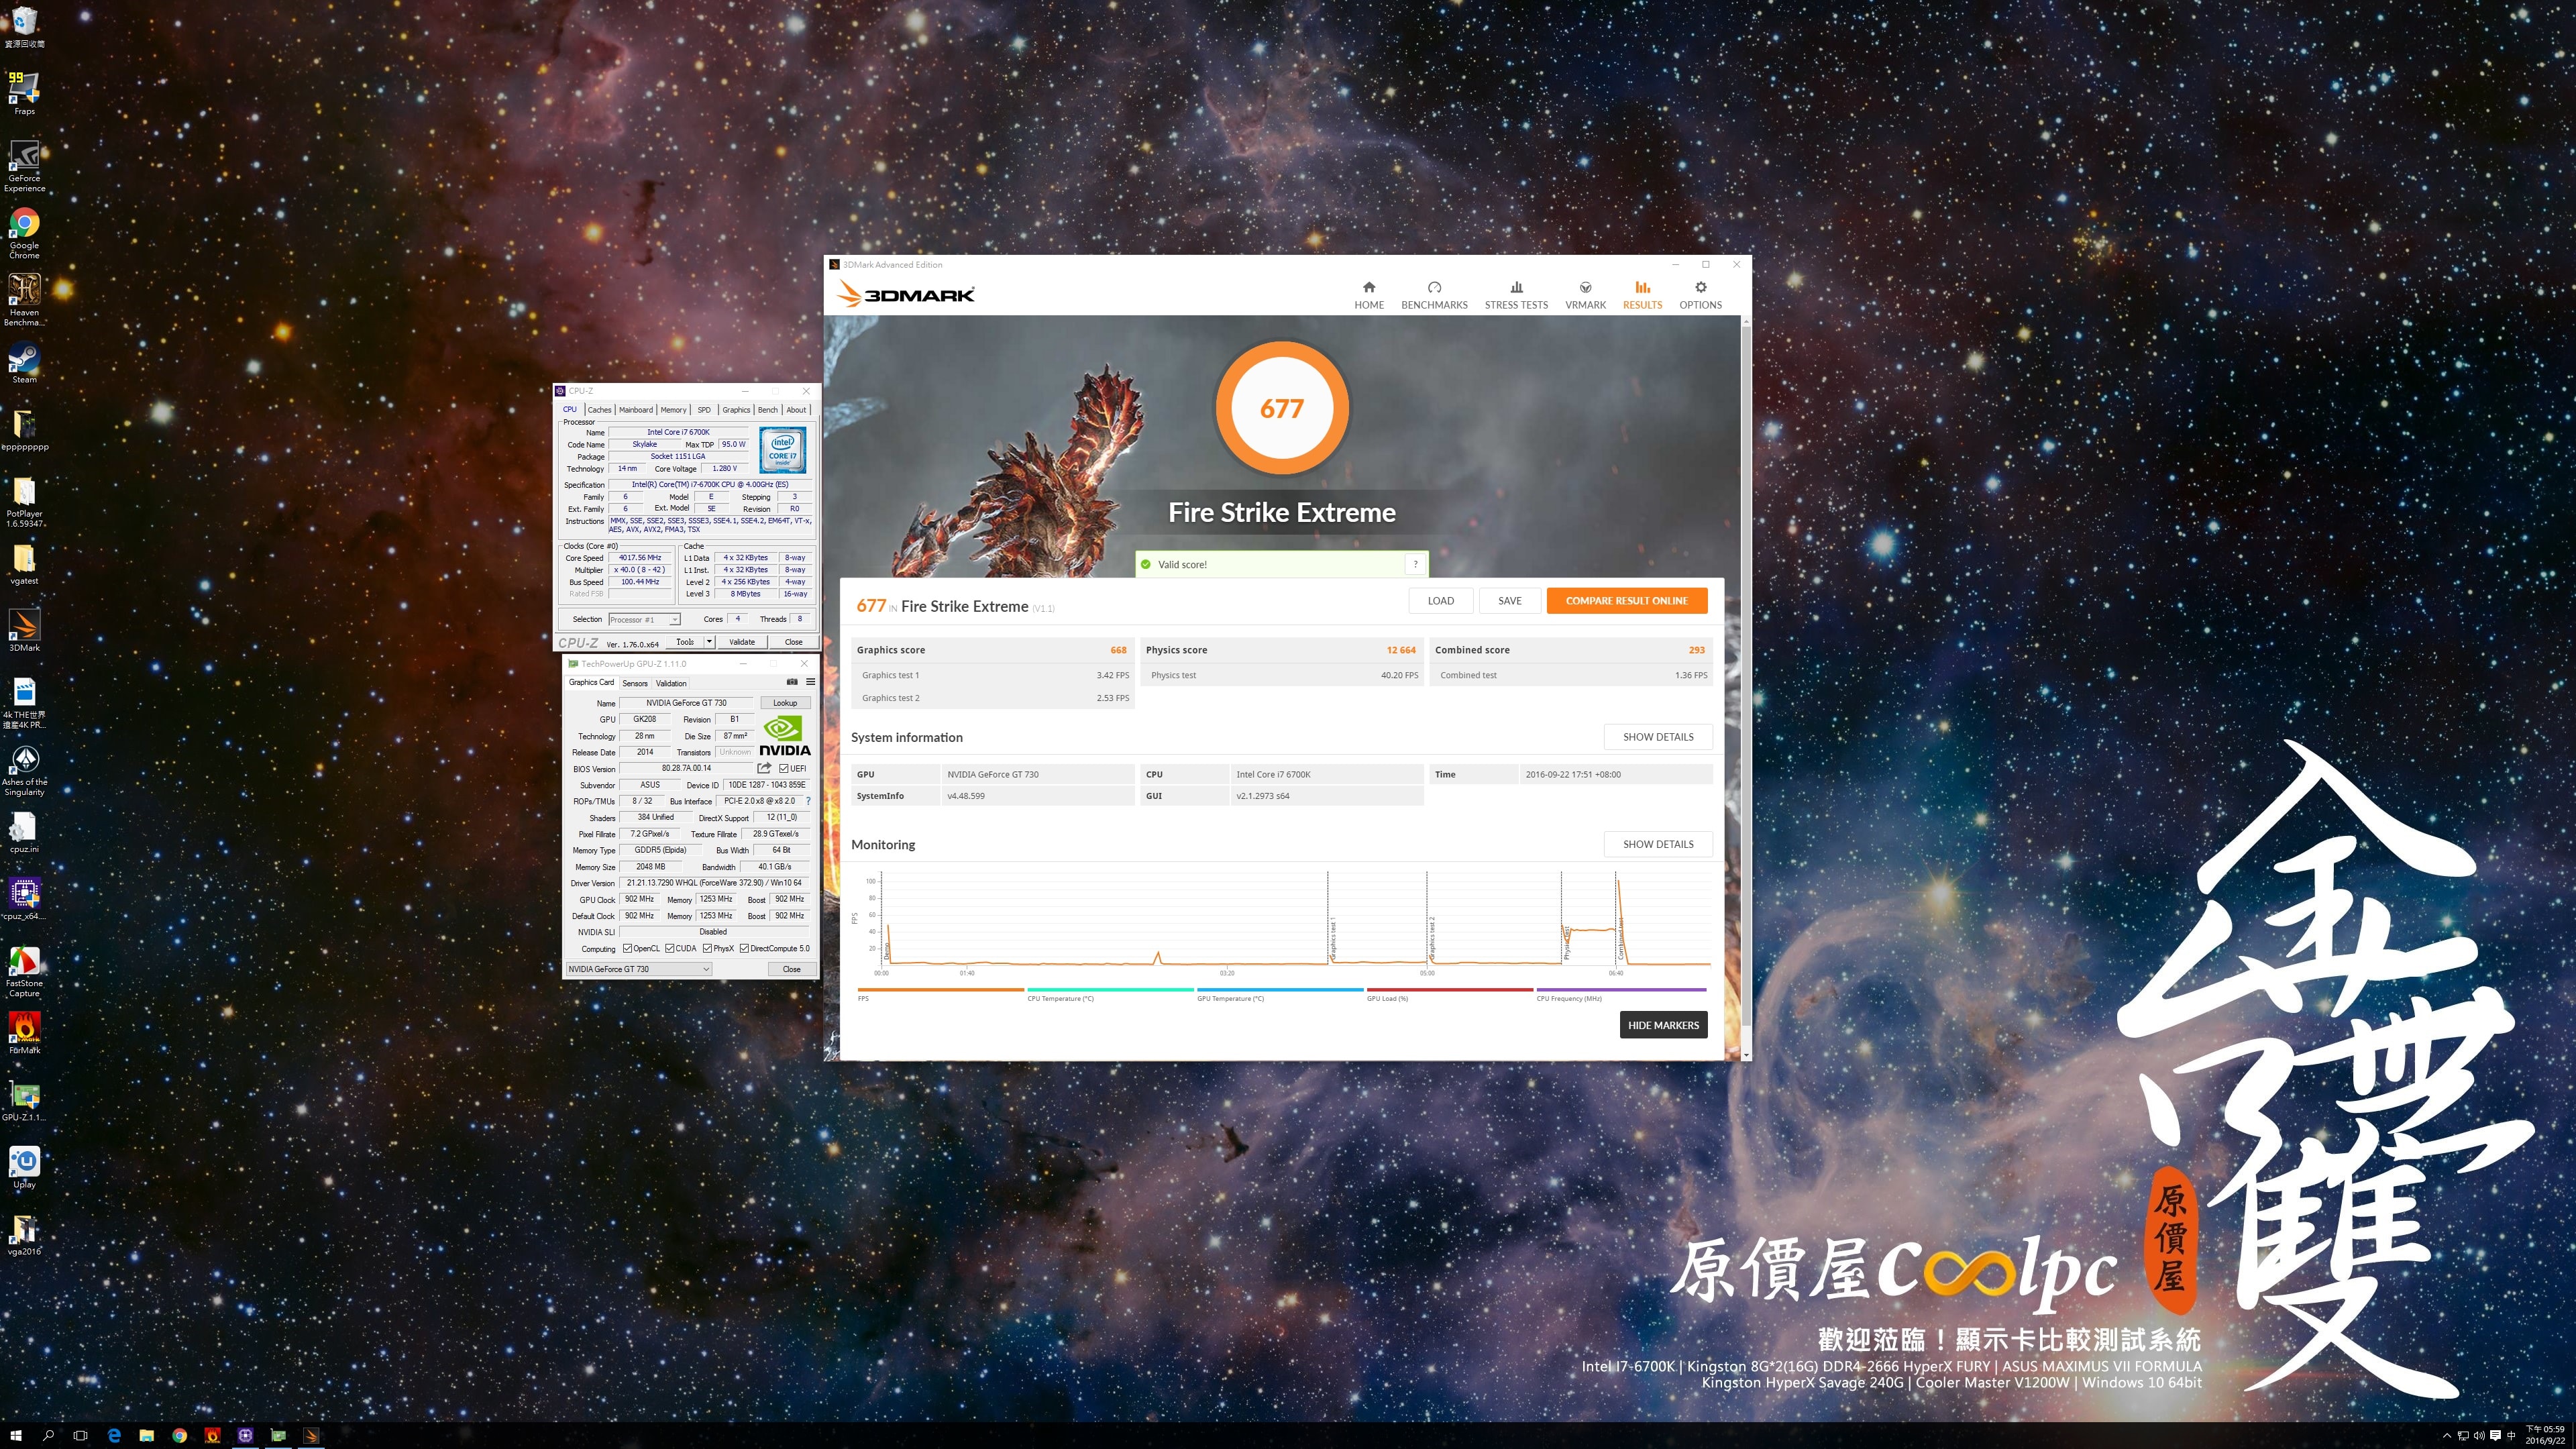2576x1449 pixels.
Task: Click Tools button in CPU-Z
Action: pyautogui.click(x=684, y=642)
